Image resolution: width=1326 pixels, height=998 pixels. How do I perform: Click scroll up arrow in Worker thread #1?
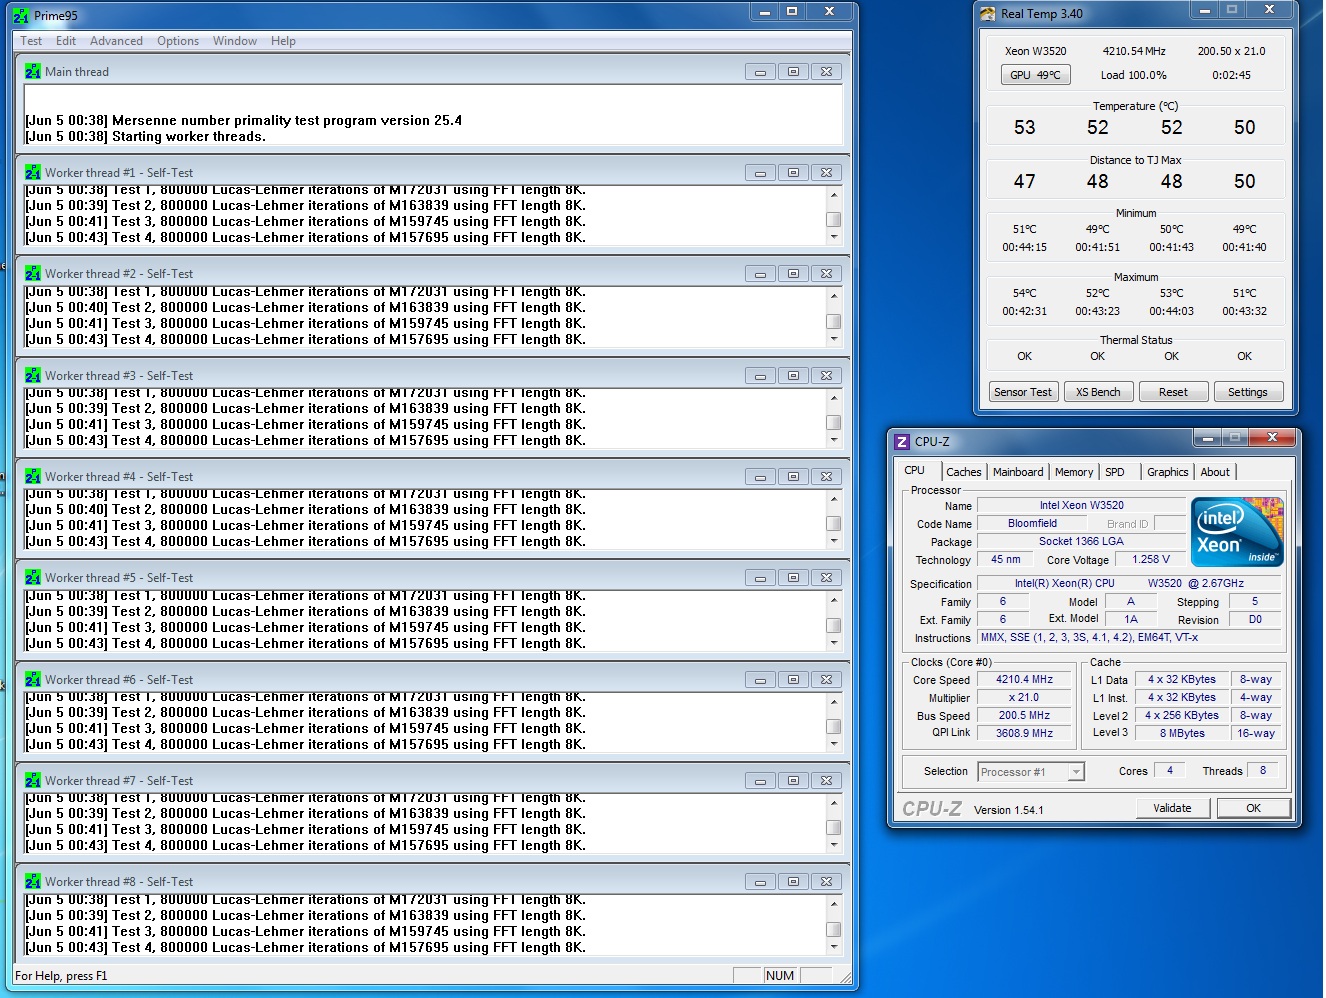click(x=833, y=194)
